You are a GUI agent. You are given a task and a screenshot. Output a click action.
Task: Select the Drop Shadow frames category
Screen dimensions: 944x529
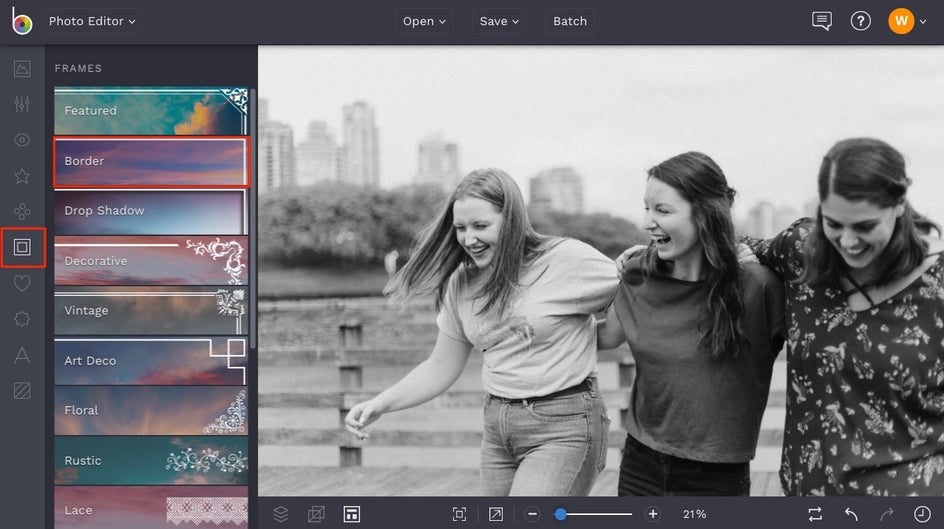click(150, 211)
